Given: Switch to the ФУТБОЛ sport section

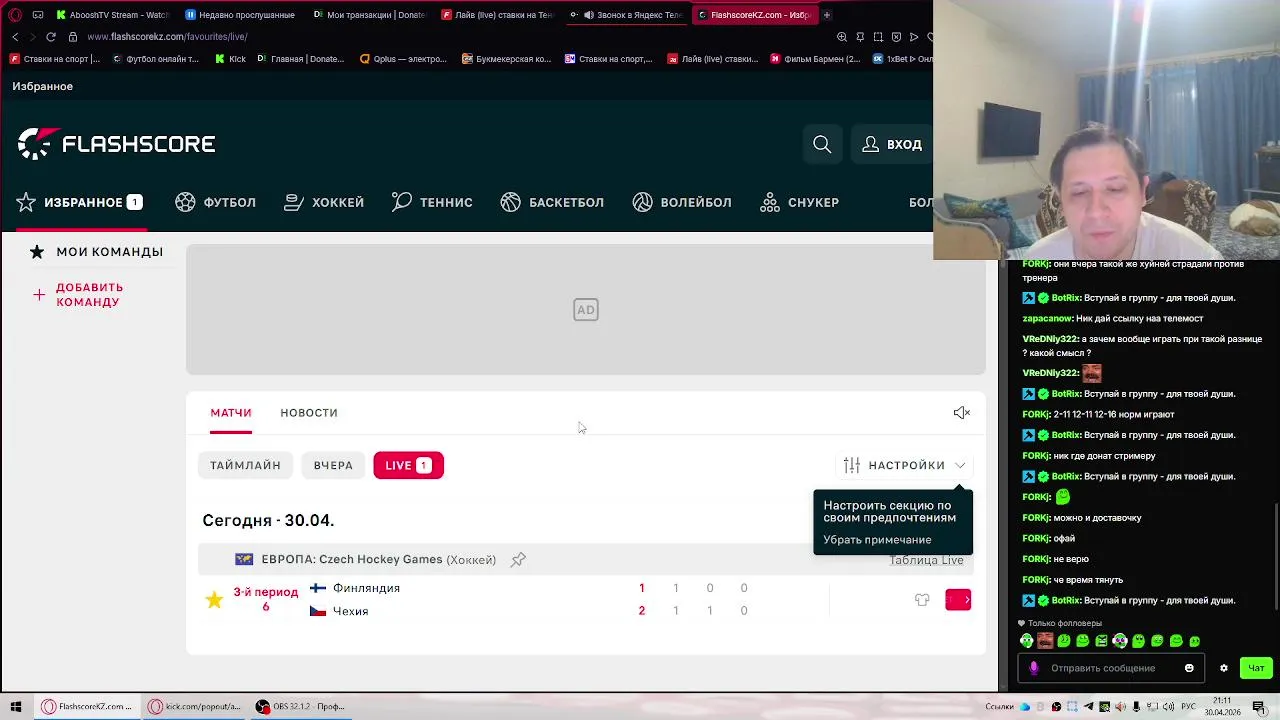Looking at the screenshot, I should pos(215,202).
